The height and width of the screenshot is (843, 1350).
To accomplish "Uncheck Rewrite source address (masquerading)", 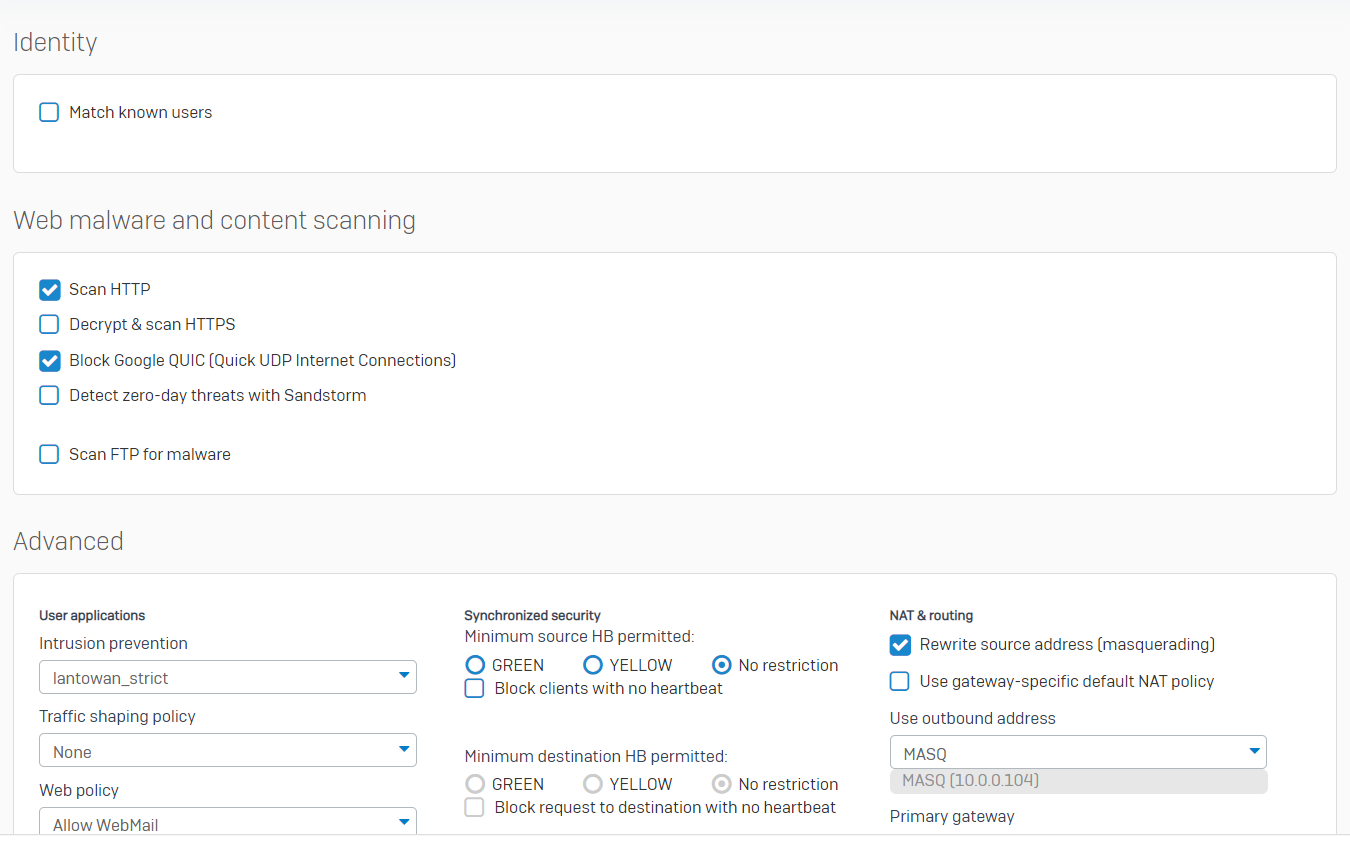I will [x=900, y=645].
